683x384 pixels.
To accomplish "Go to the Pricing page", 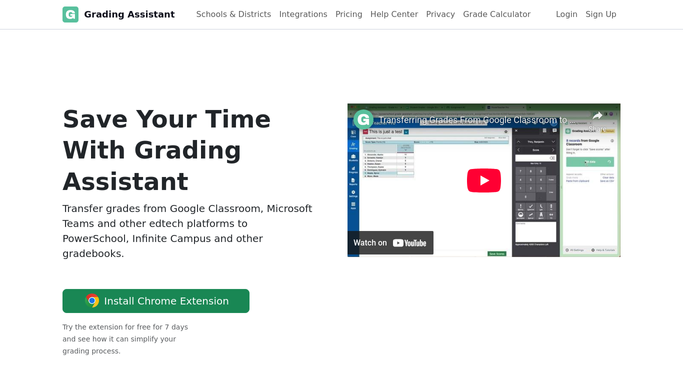I will point(348,14).
